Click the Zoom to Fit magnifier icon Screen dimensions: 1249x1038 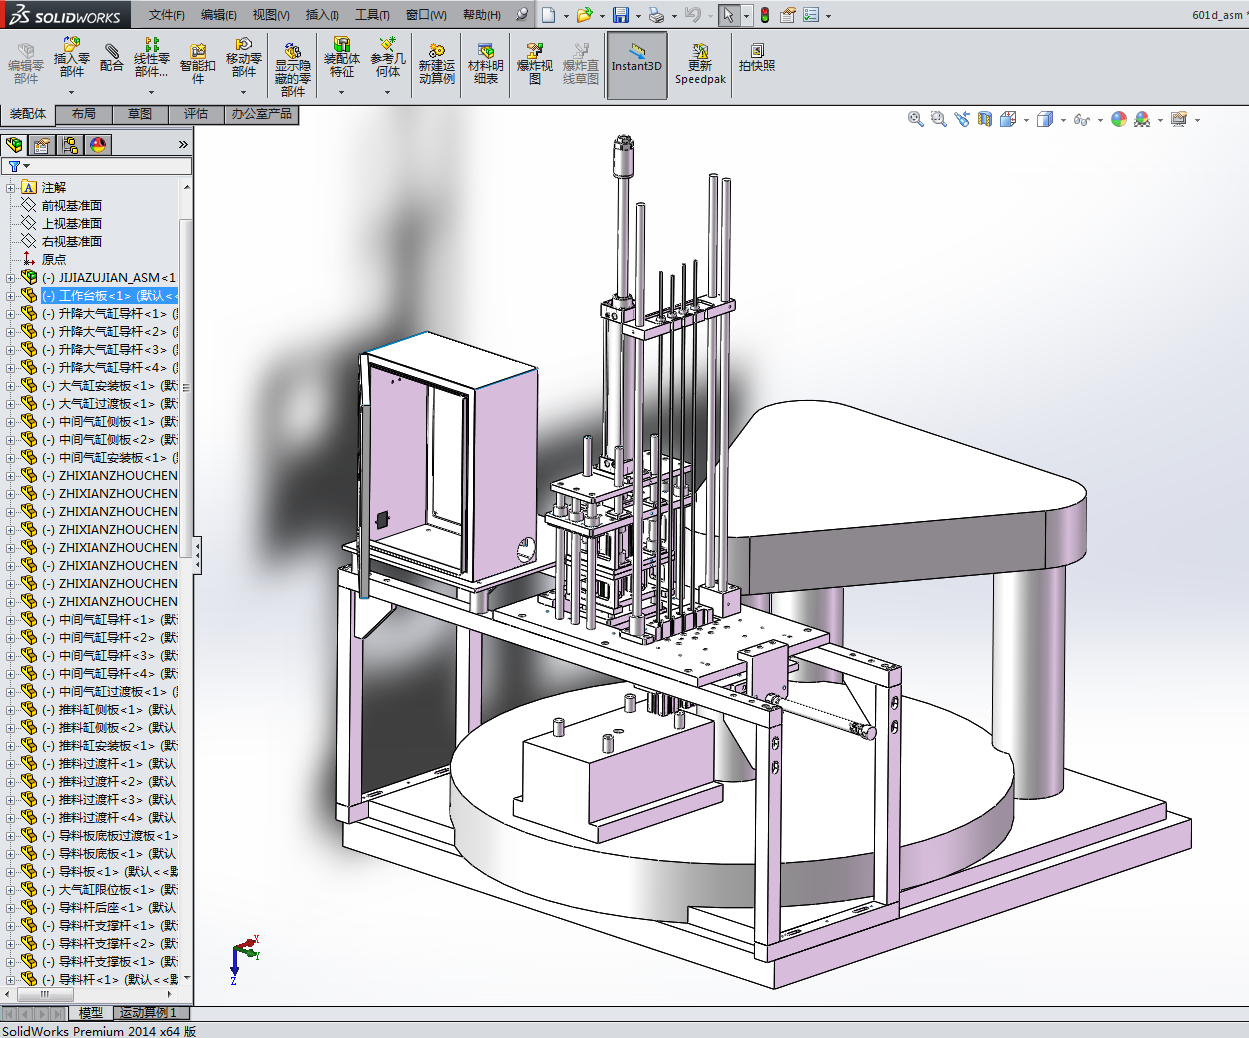tap(915, 119)
